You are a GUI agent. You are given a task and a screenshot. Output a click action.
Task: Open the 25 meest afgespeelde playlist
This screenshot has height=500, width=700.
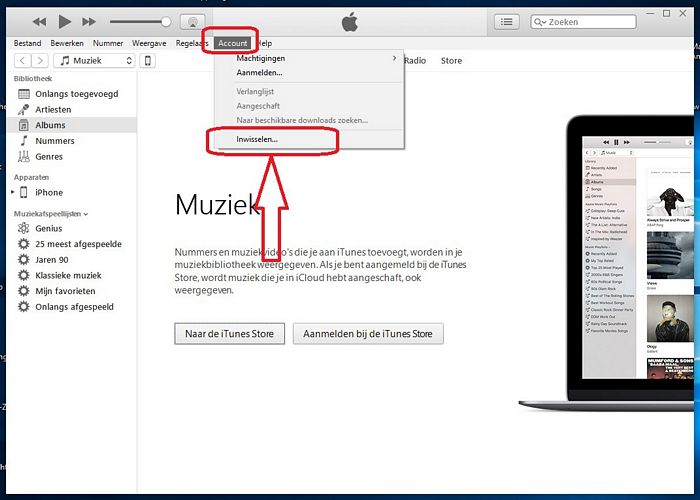tap(72, 244)
